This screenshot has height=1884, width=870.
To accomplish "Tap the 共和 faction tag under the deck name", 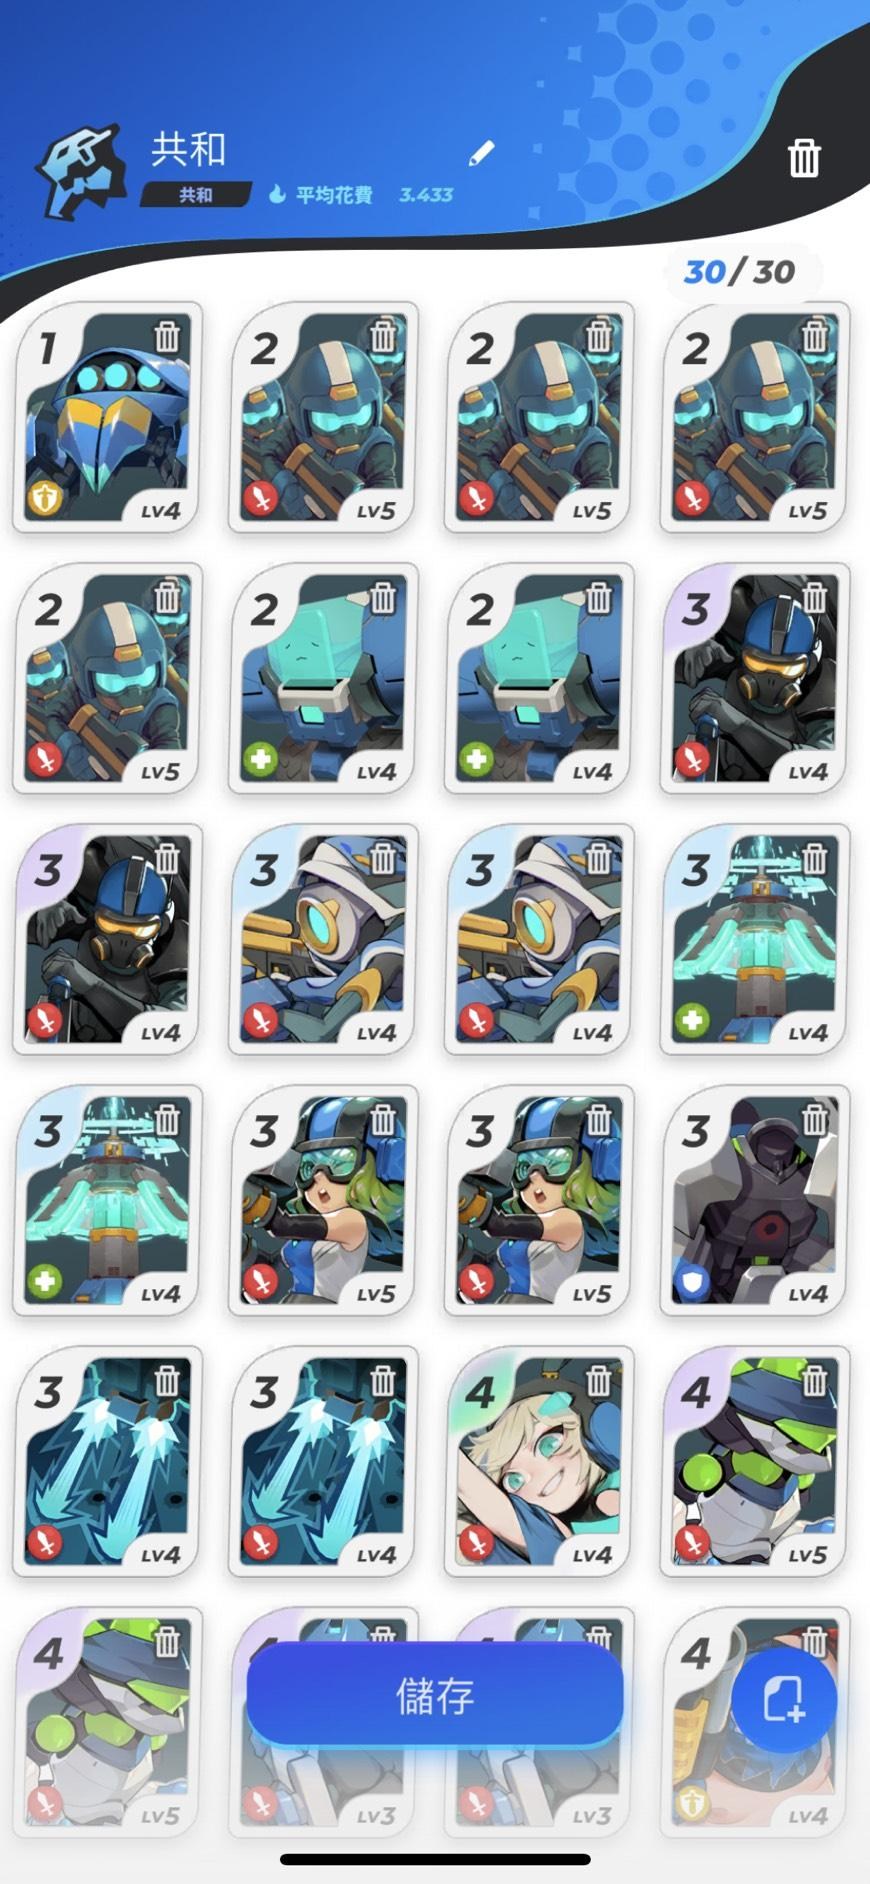I will pos(196,195).
